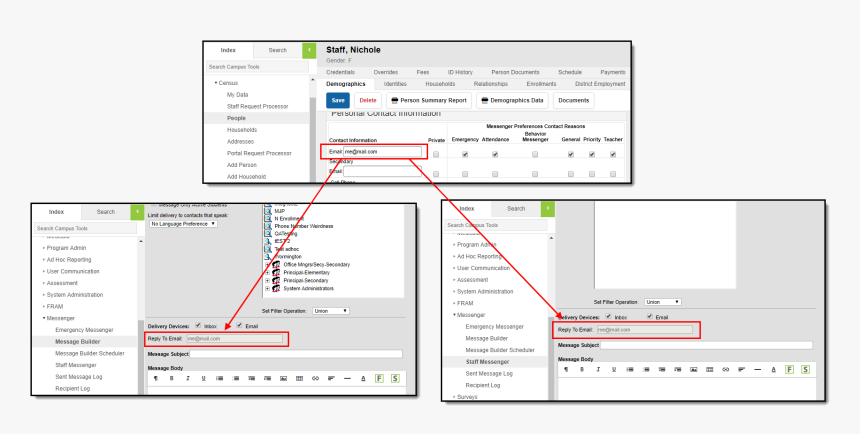Click underline icon in Staff Messenger editor
Image resolution: width=860 pixels, height=434 pixels.
click(614, 369)
